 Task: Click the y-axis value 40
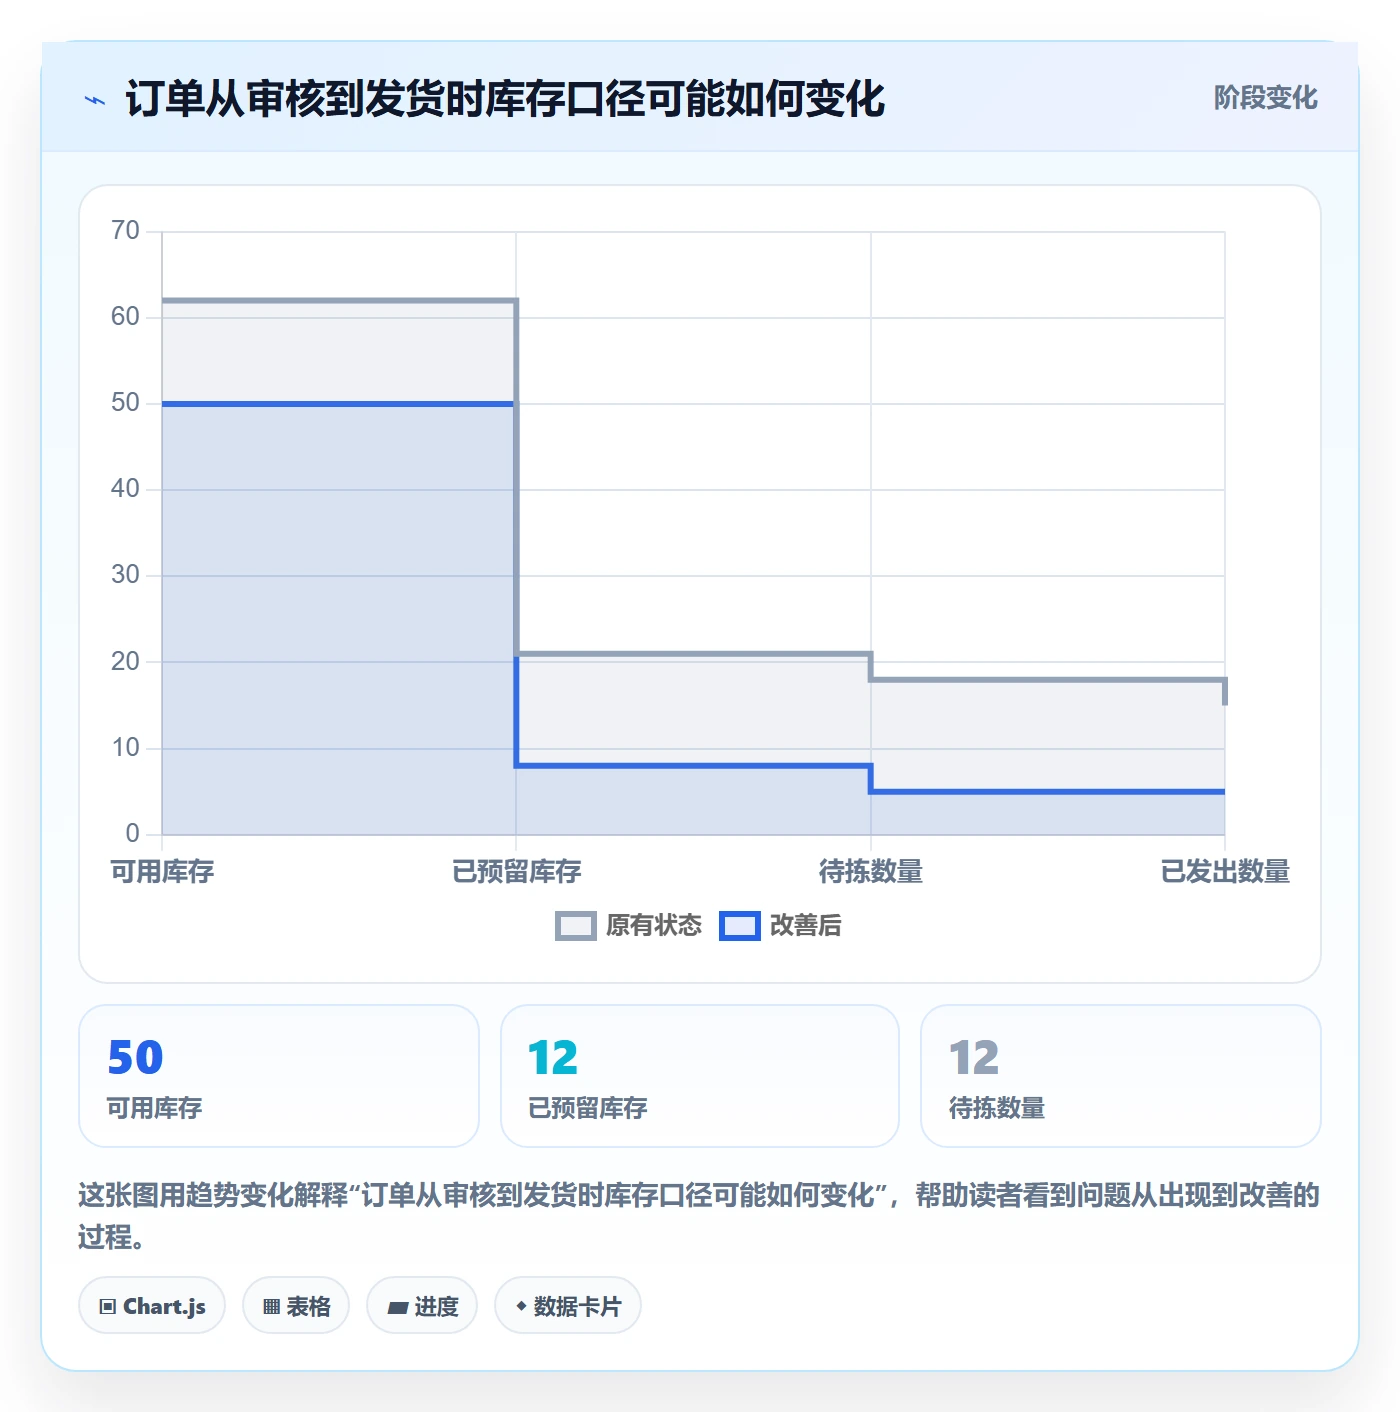[x=126, y=489]
